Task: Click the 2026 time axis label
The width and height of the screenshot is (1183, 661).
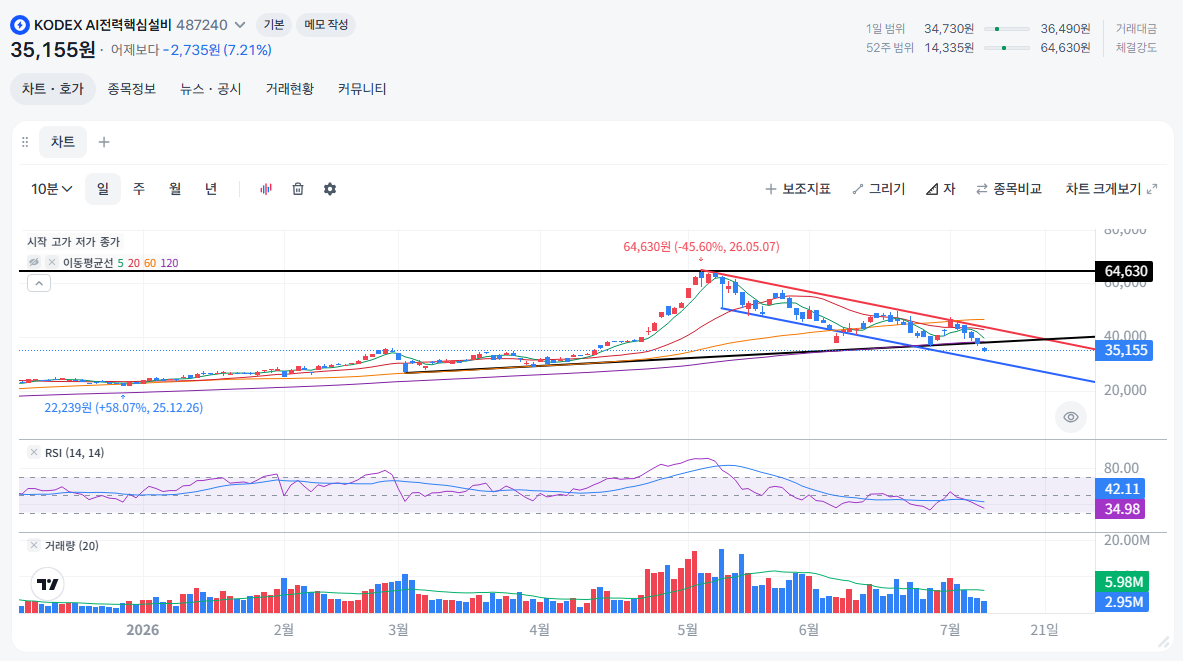Action: (x=143, y=630)
